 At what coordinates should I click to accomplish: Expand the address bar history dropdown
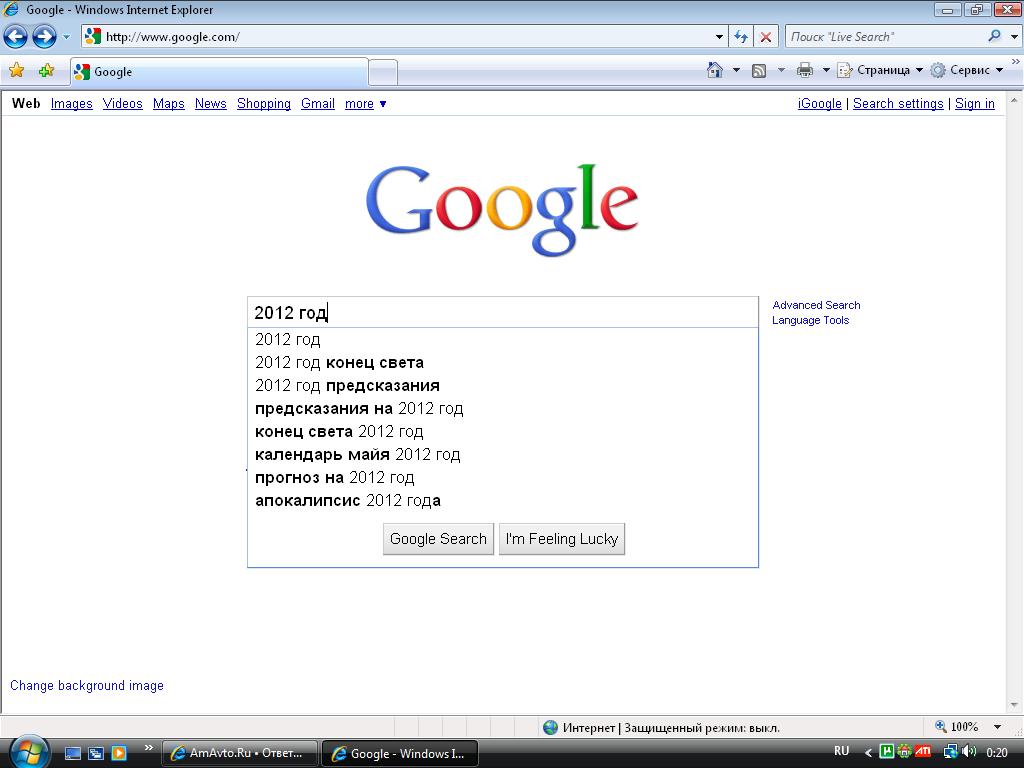pos(719,37)
